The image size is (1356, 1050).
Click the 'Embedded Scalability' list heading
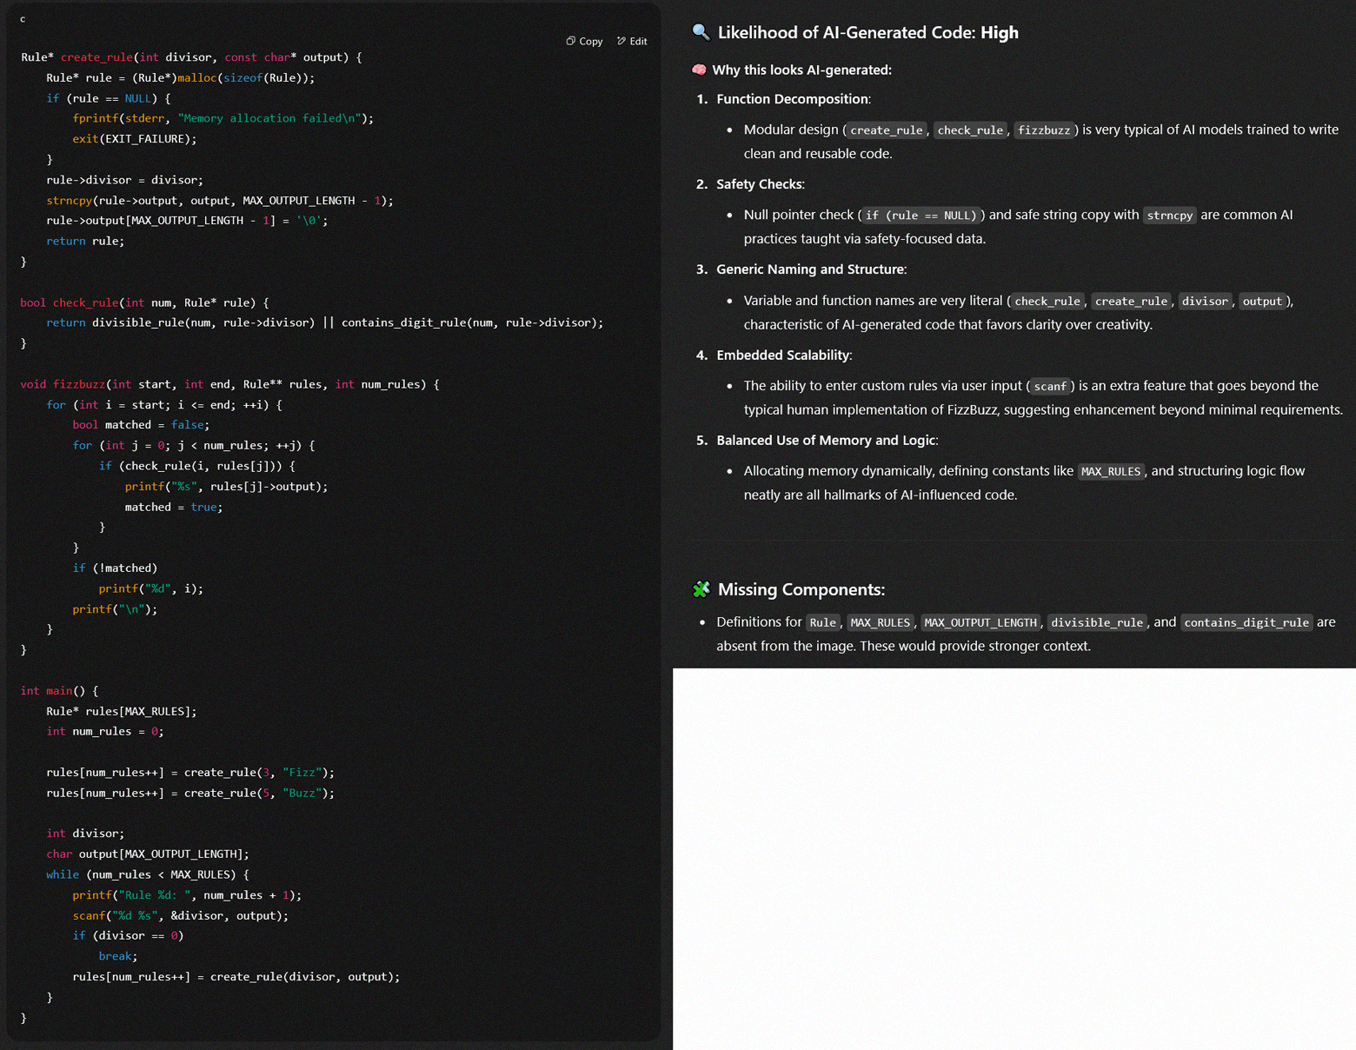coord(784,355)
